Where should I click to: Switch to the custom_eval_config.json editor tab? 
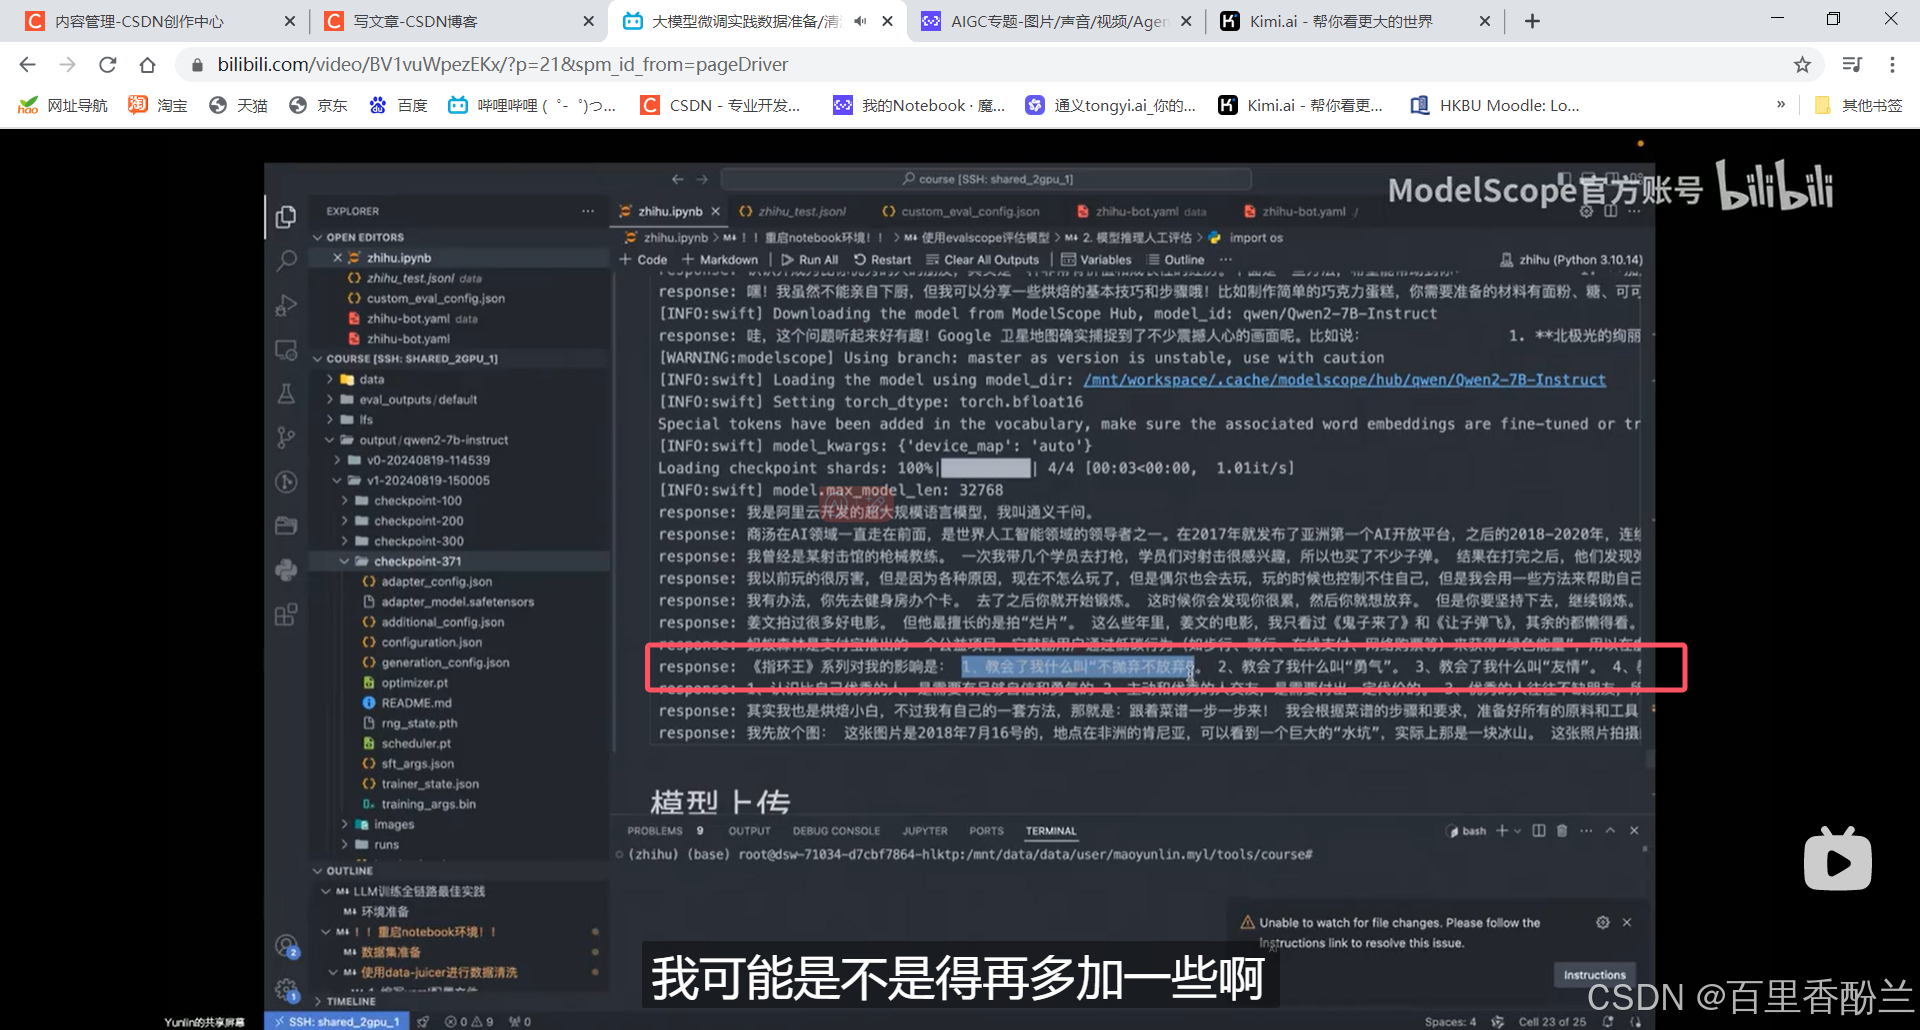tap(969, 211)
